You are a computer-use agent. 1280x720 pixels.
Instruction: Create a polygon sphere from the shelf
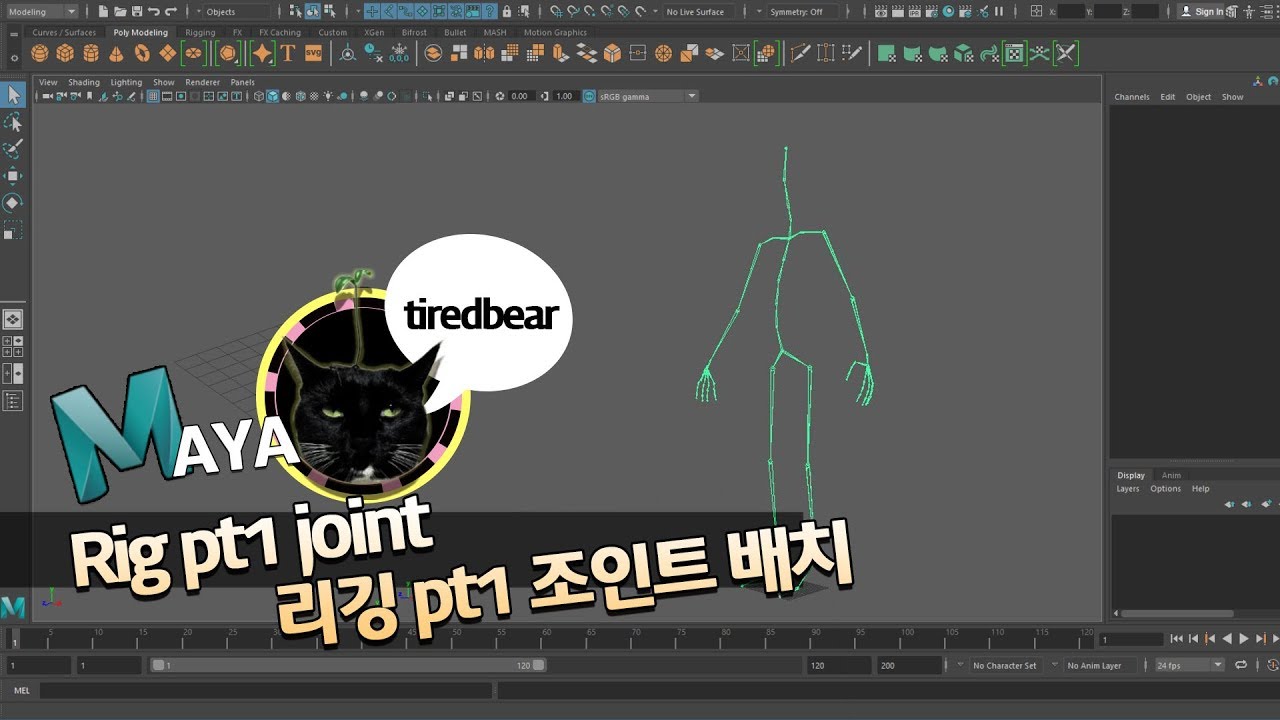[40, 53]
